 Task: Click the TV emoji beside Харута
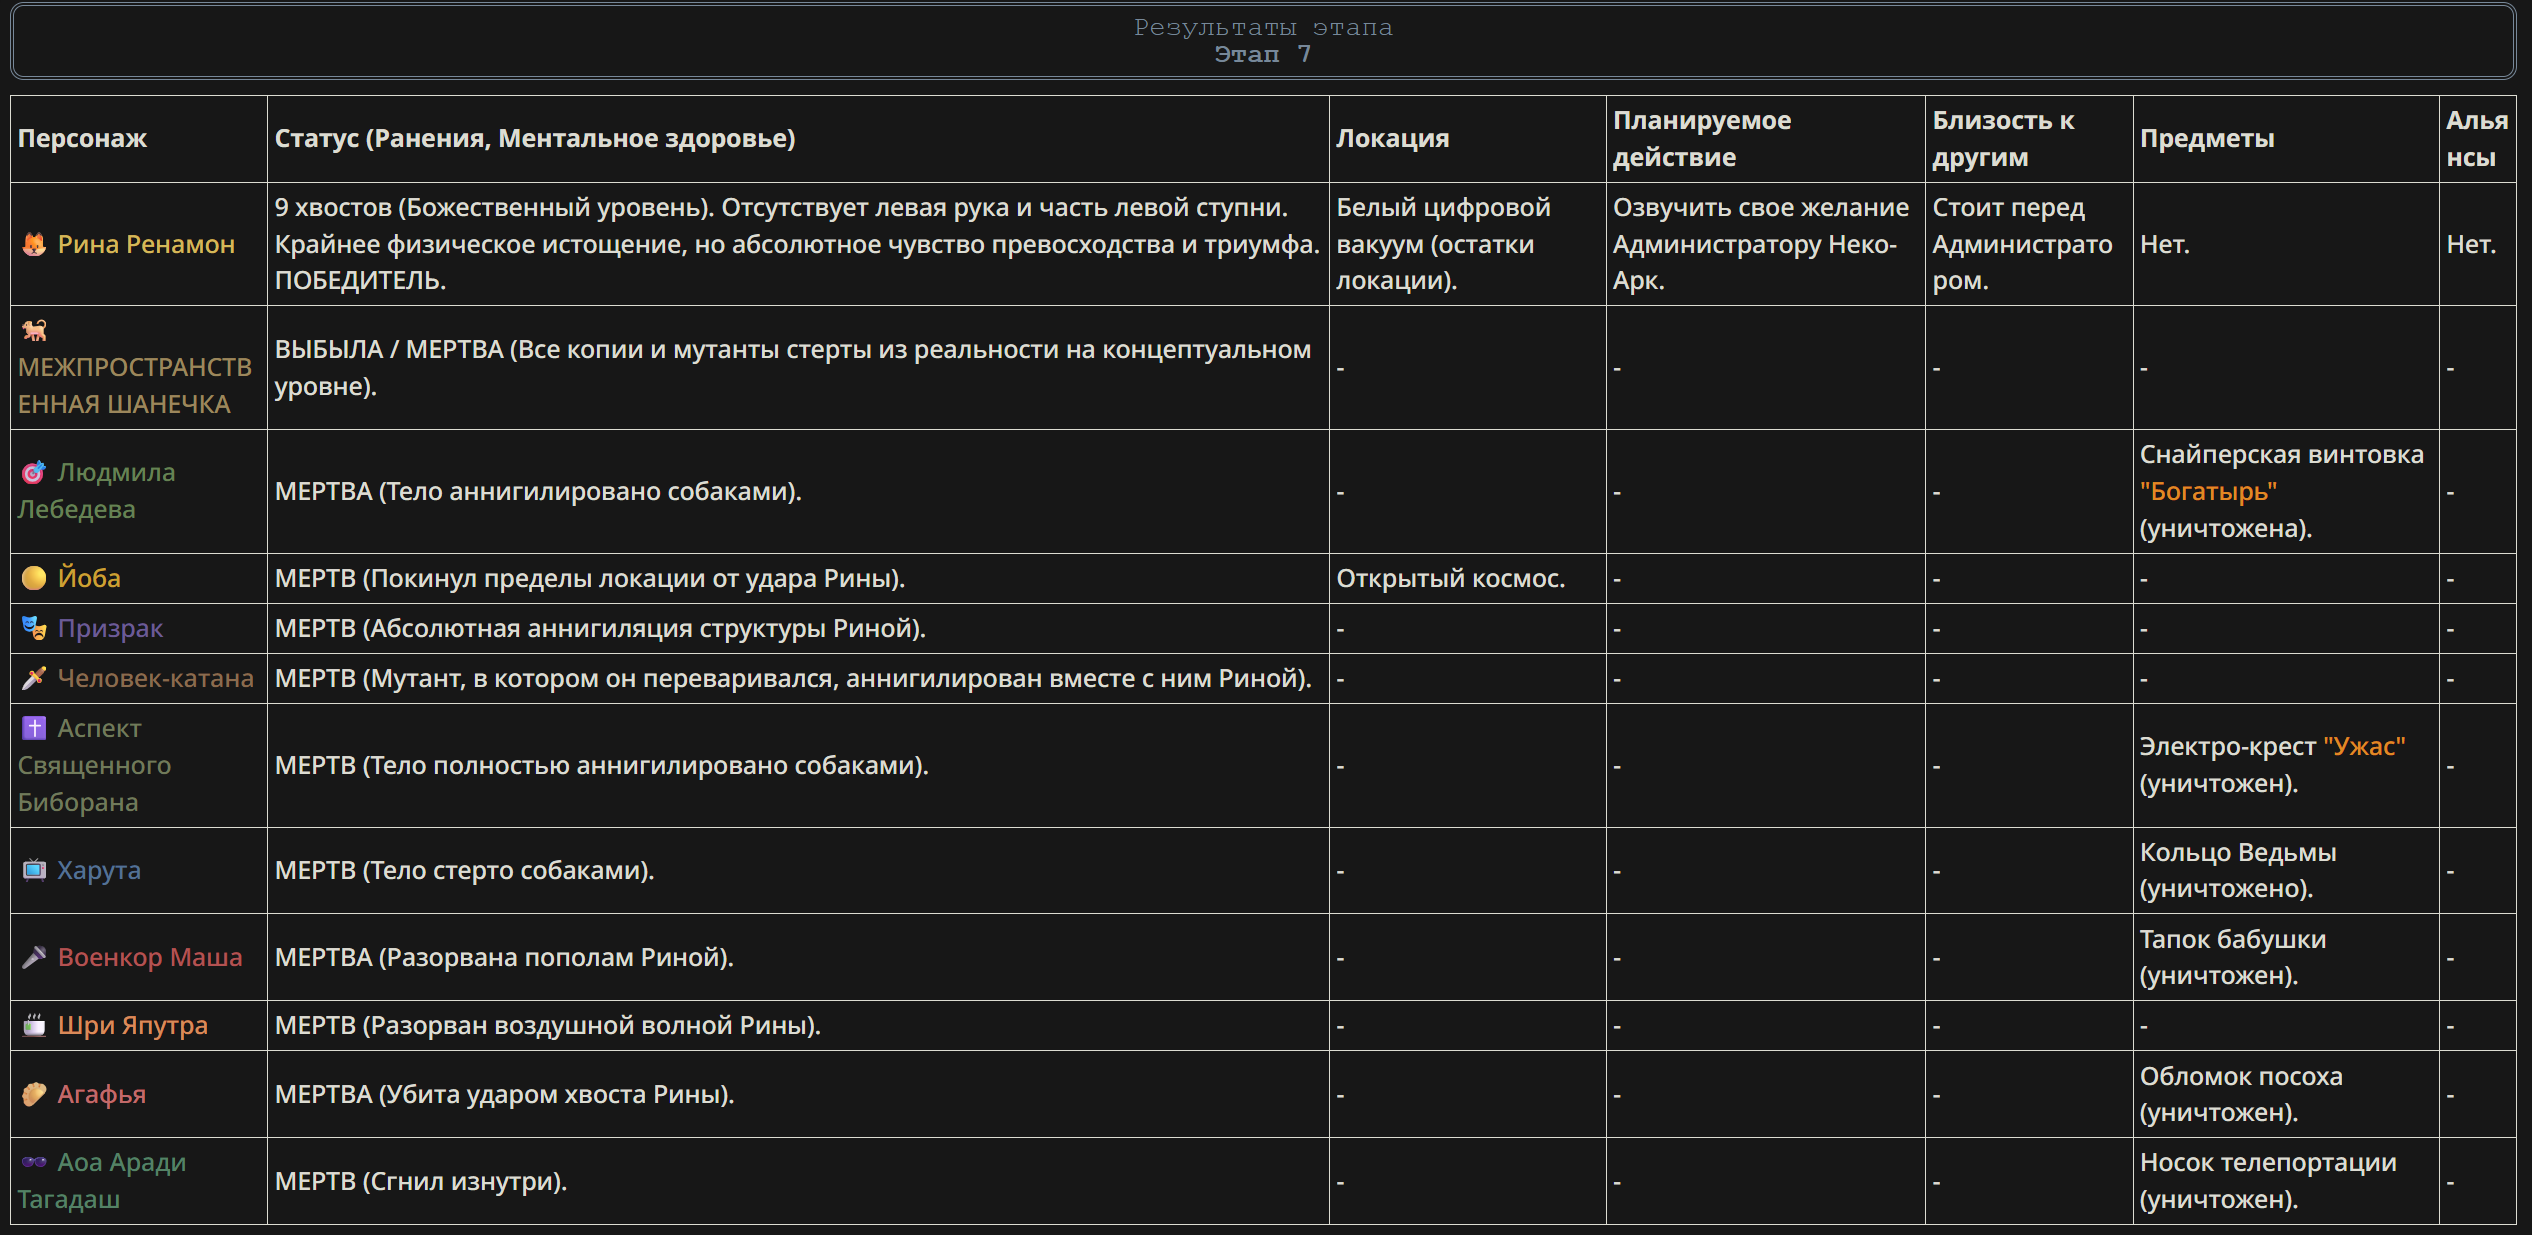click(x=34, y=870)
